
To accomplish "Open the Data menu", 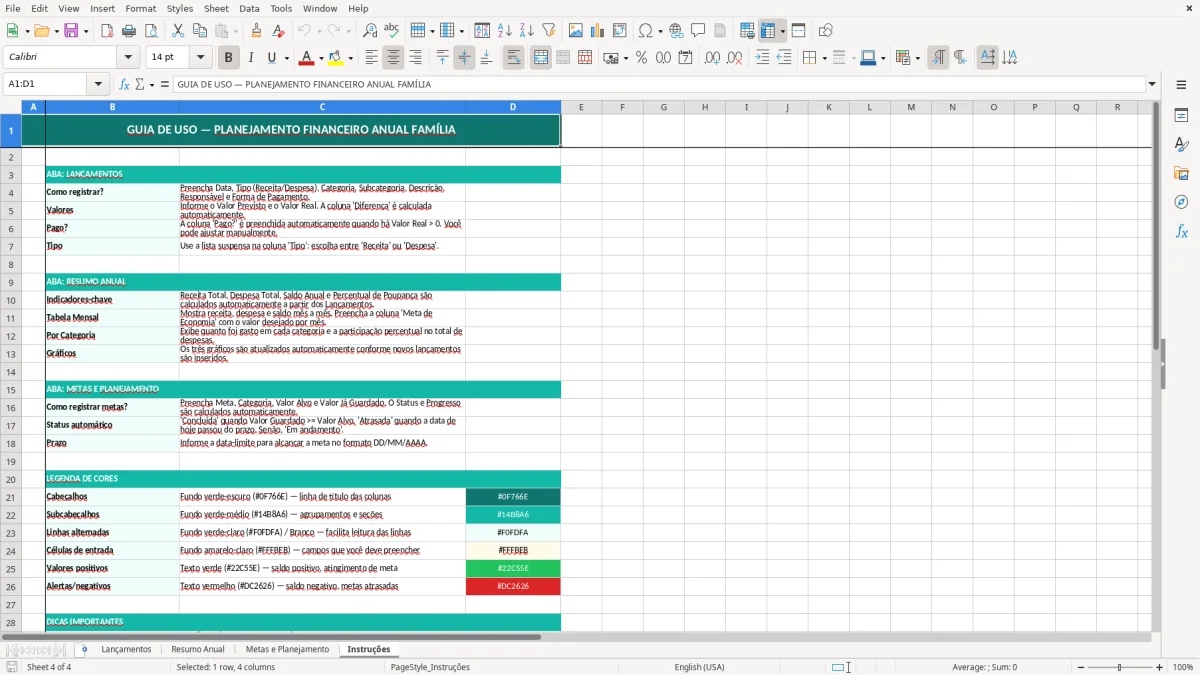I will coord(249,8).
